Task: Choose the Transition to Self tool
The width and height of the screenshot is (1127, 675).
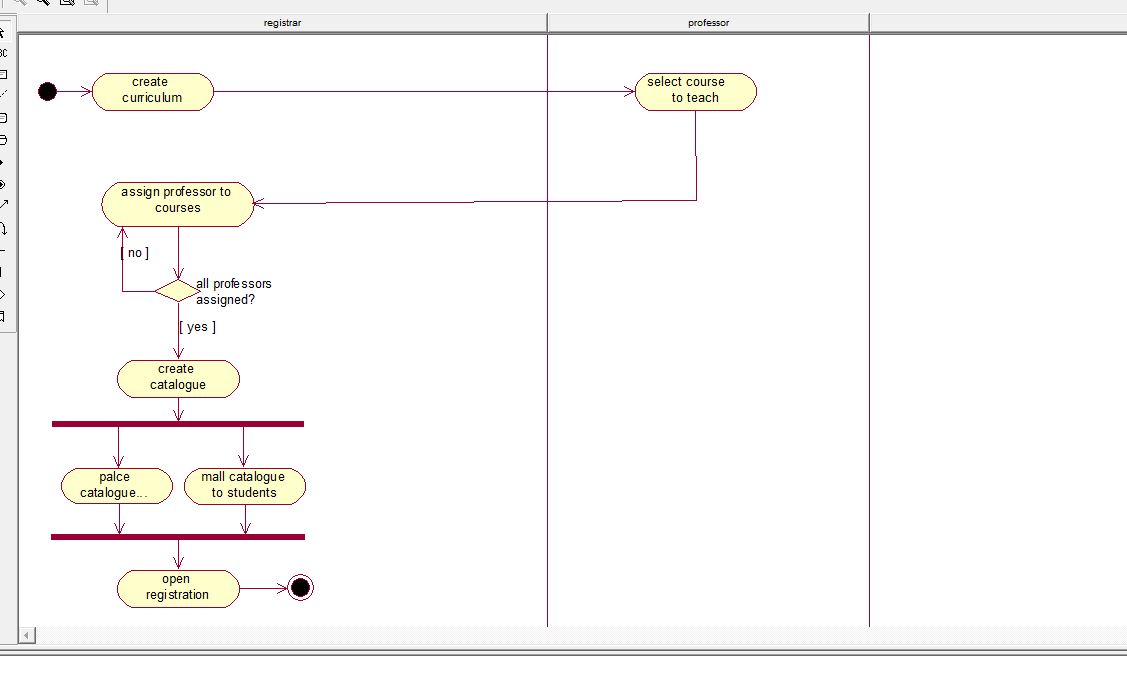Action: tap(3, 229)
